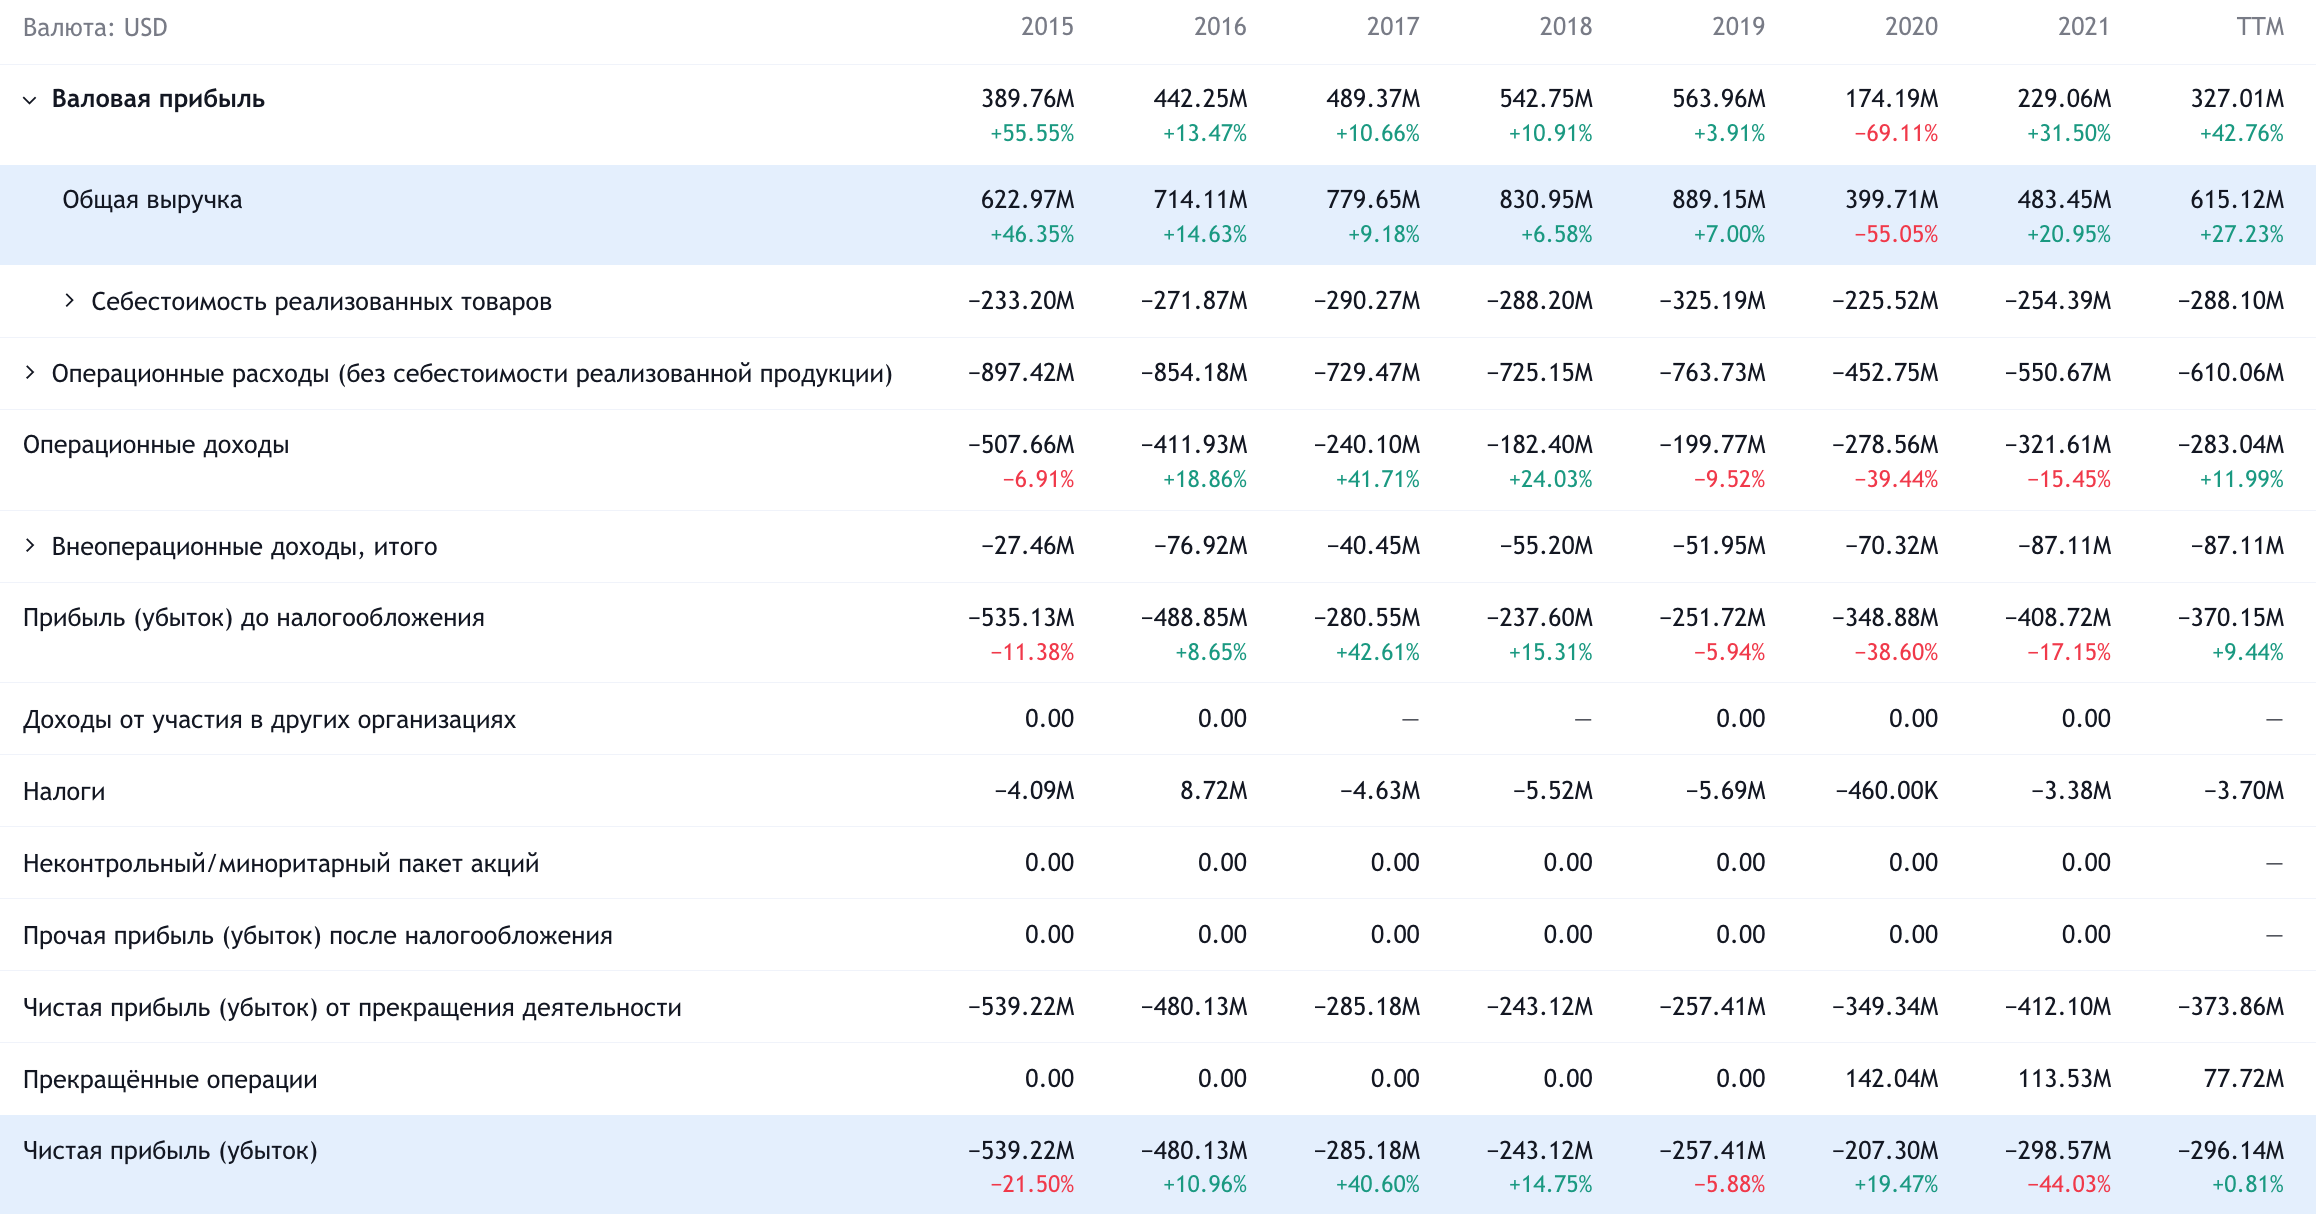The width and height of the screenshot is (2316, 1214).
Task: Click the 2020 column header
Action: coord(1911,27)
